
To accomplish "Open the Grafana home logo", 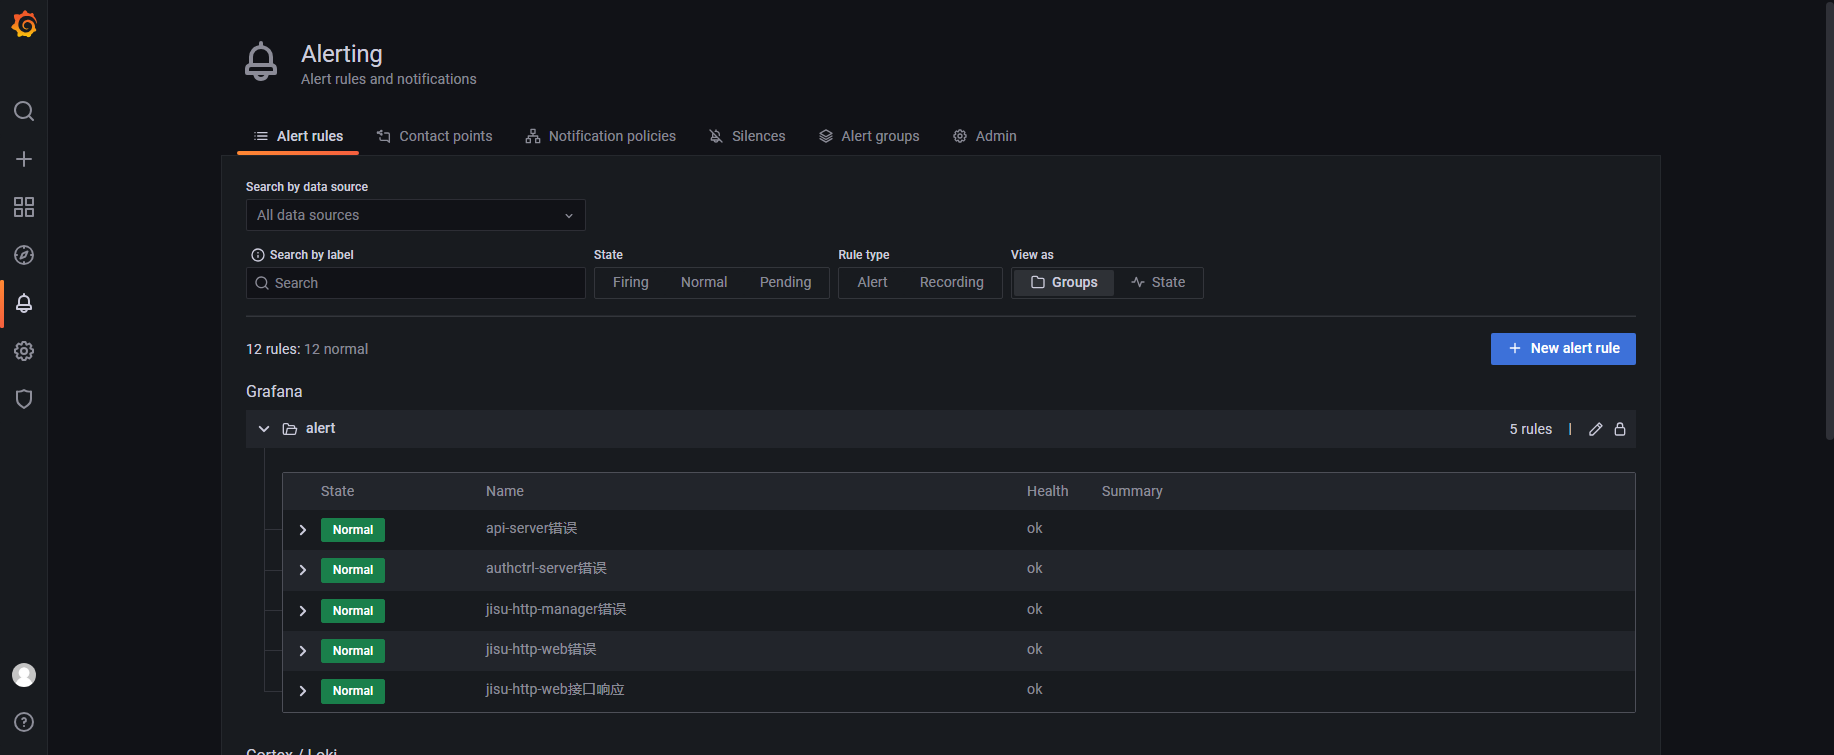I will tap(24, 24).
